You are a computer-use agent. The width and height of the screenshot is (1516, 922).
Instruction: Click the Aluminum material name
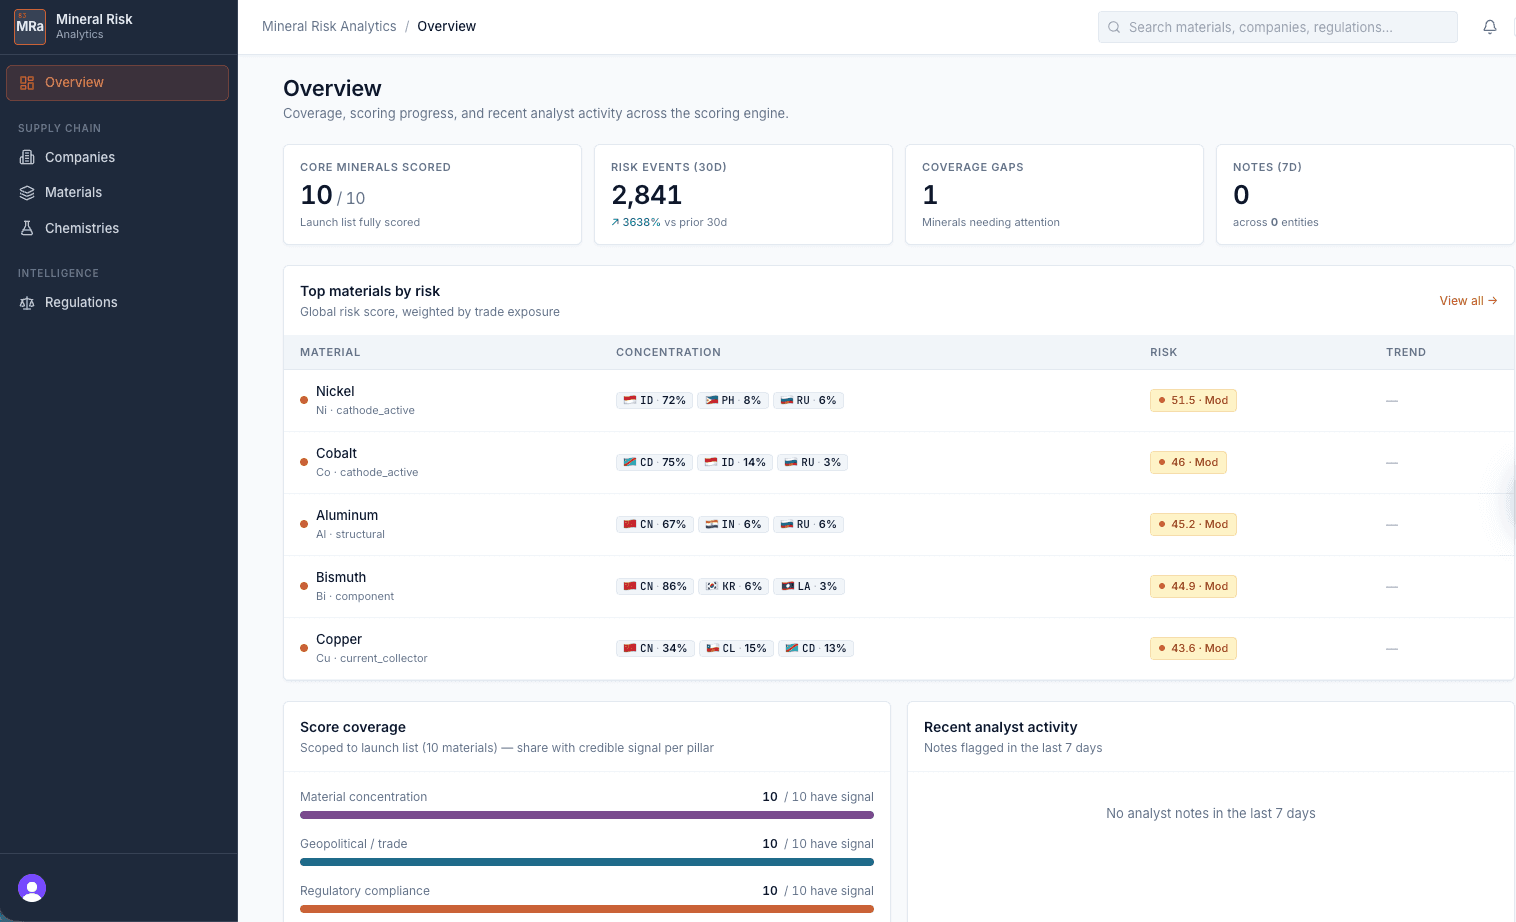pyautogui.click(x=347, y=515)
